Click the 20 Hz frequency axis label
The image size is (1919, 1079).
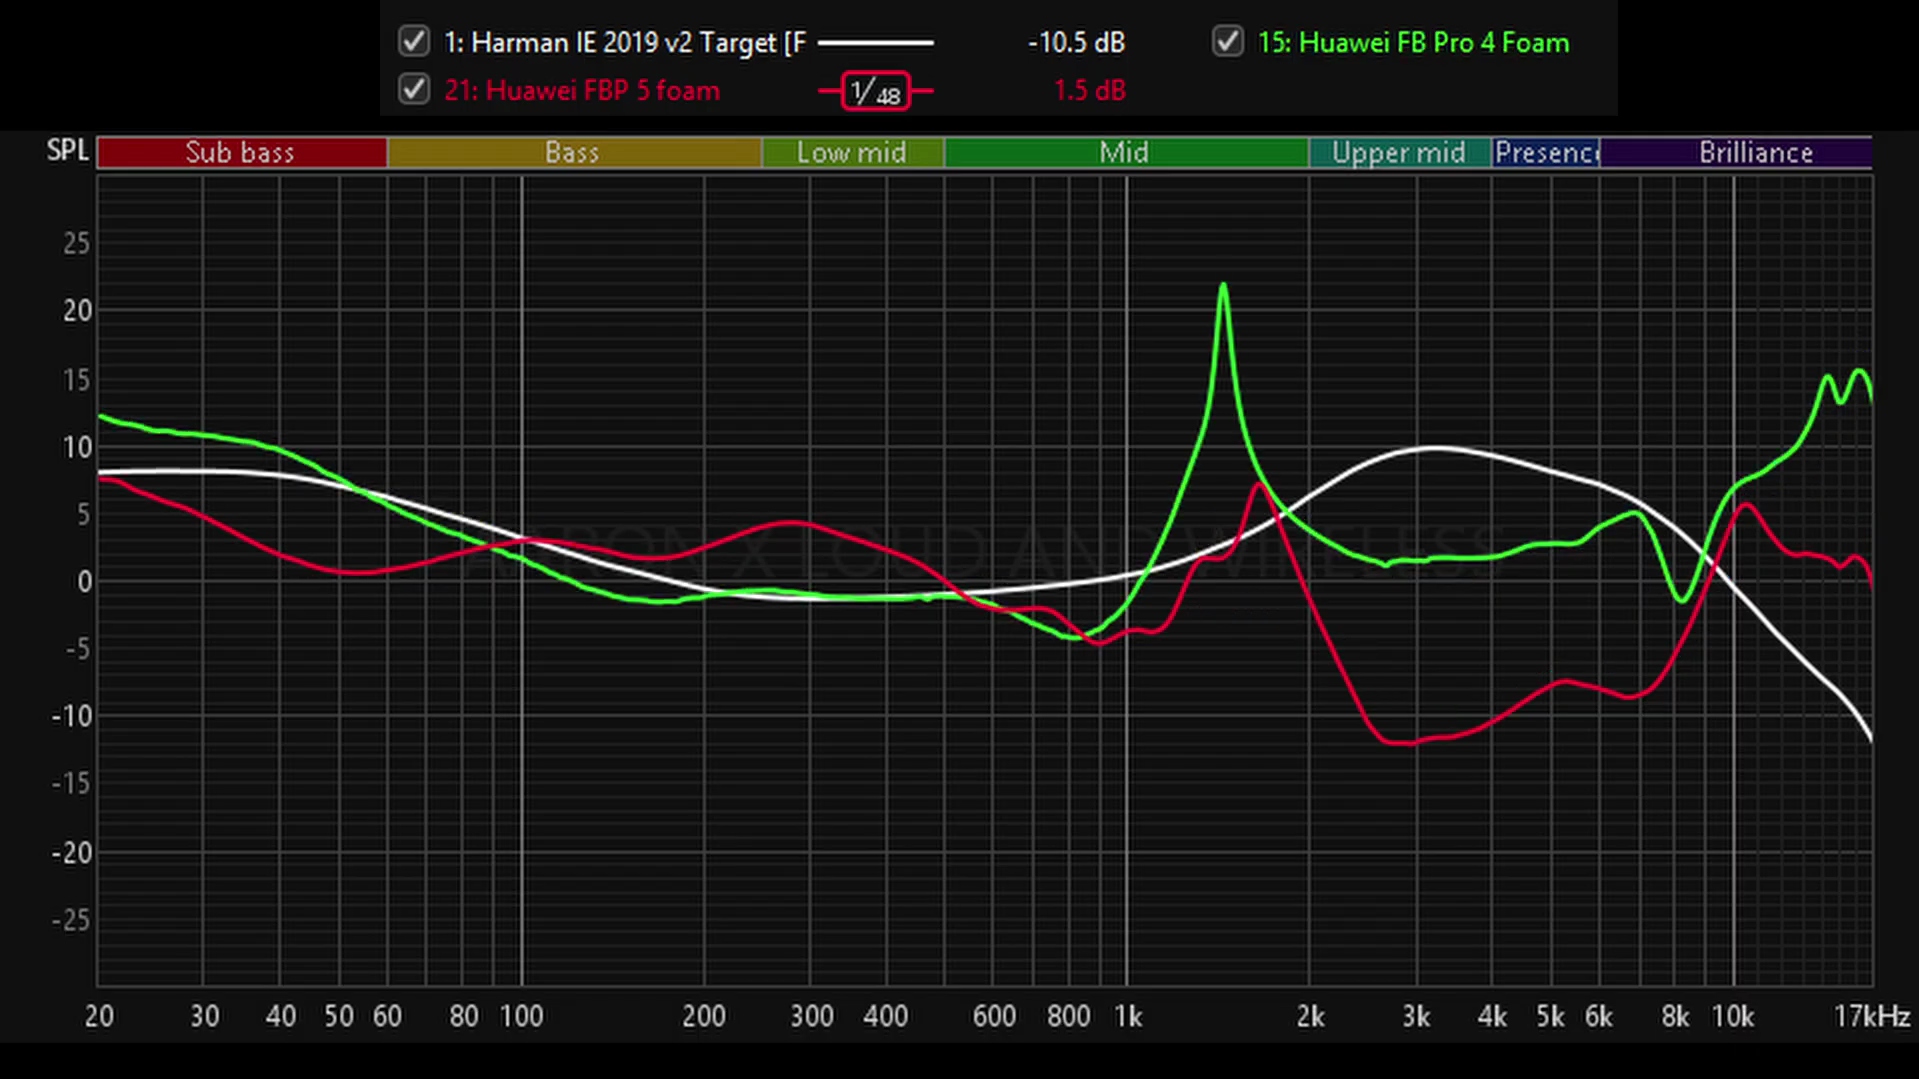tap(99, 1017)
